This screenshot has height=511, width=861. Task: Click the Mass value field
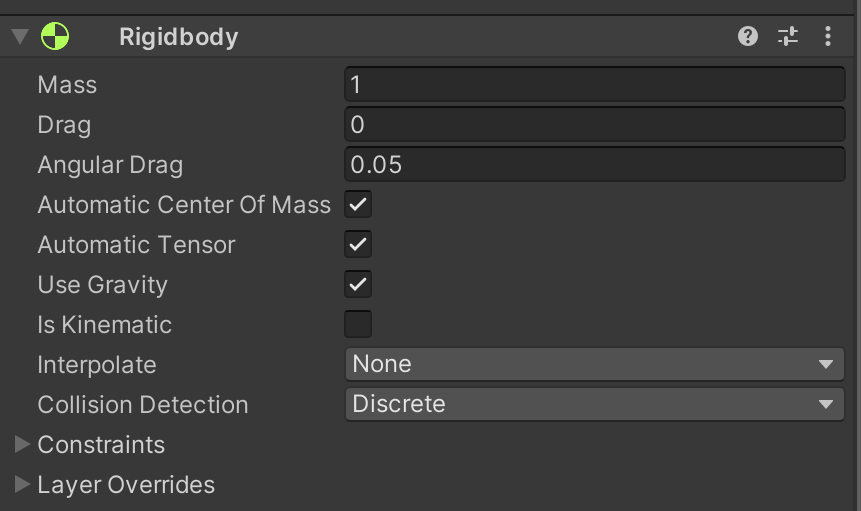(x=595, y=85)
